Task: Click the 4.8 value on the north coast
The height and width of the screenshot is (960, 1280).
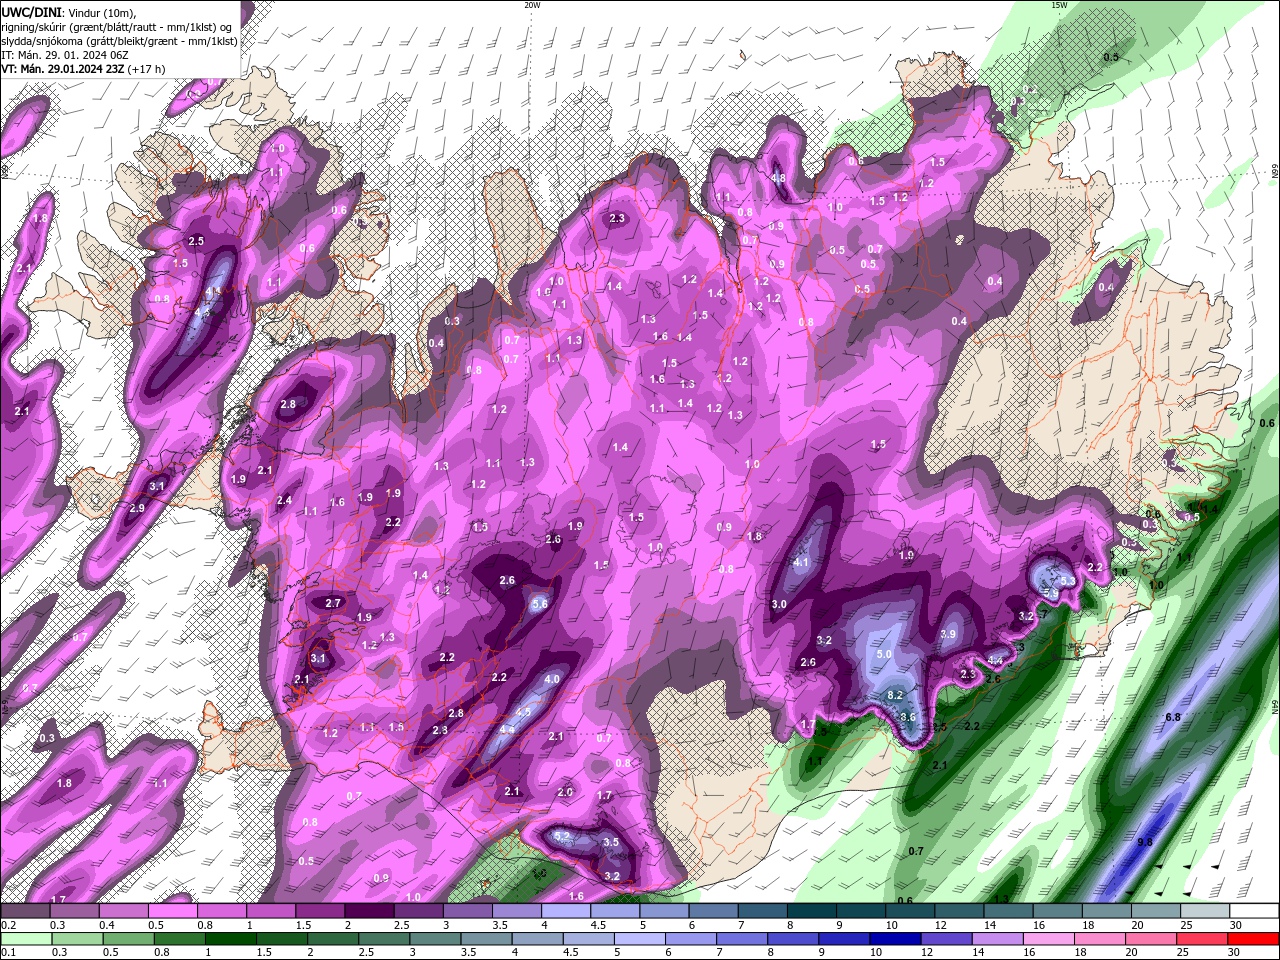Action: 778,179
